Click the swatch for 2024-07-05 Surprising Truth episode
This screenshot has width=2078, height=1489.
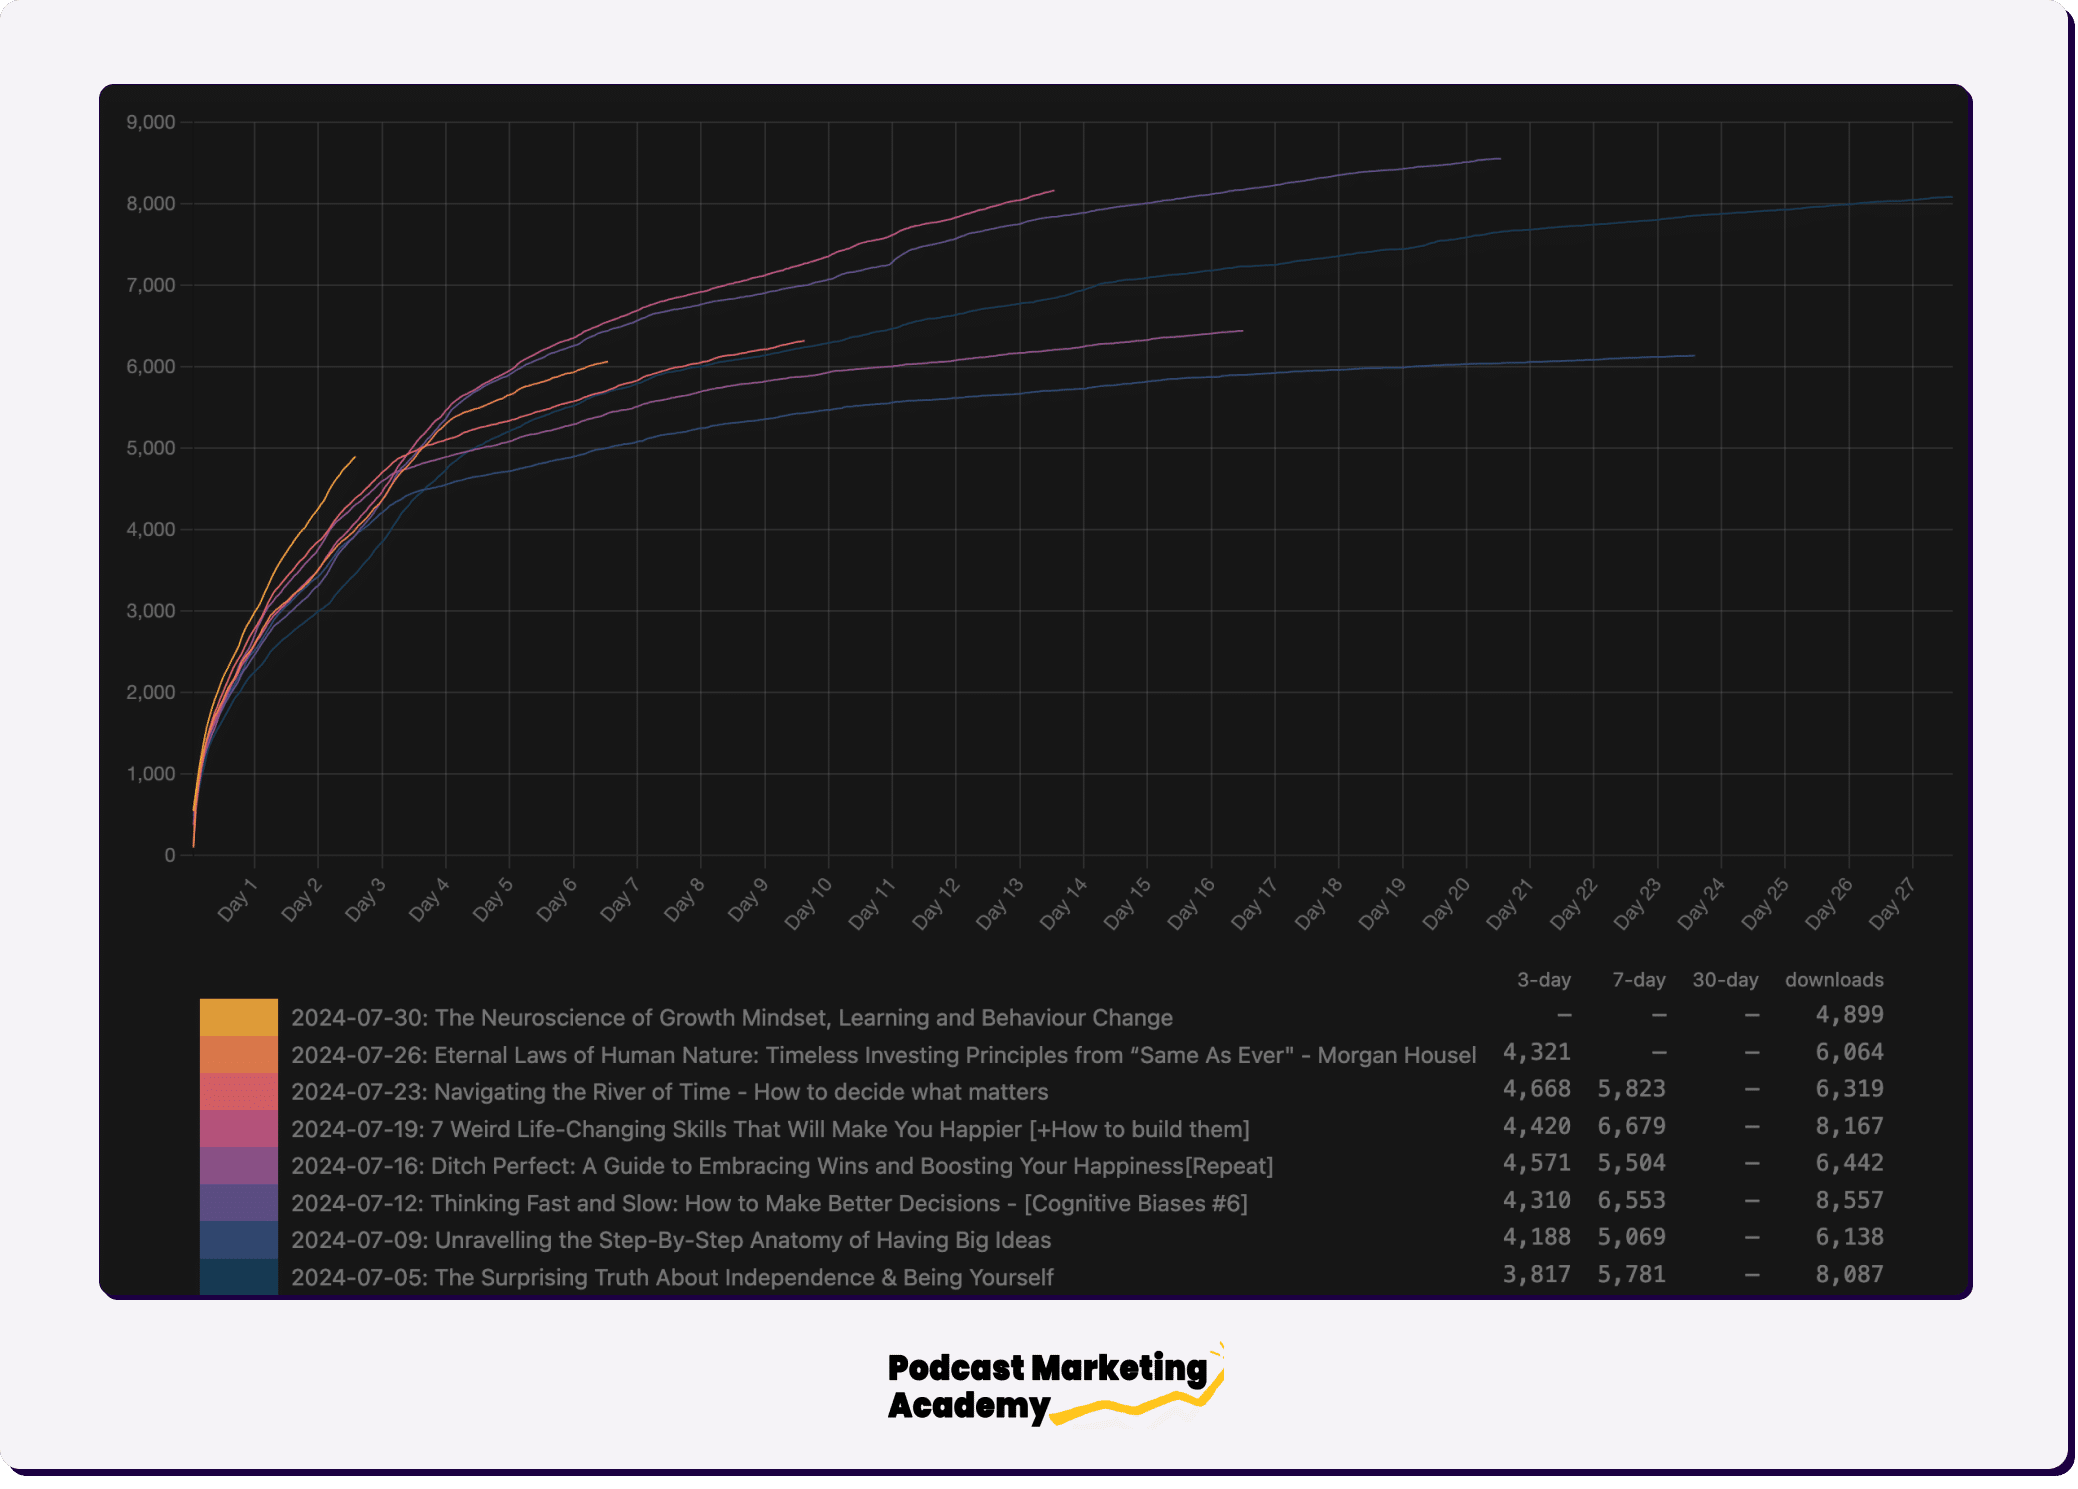239,1276
